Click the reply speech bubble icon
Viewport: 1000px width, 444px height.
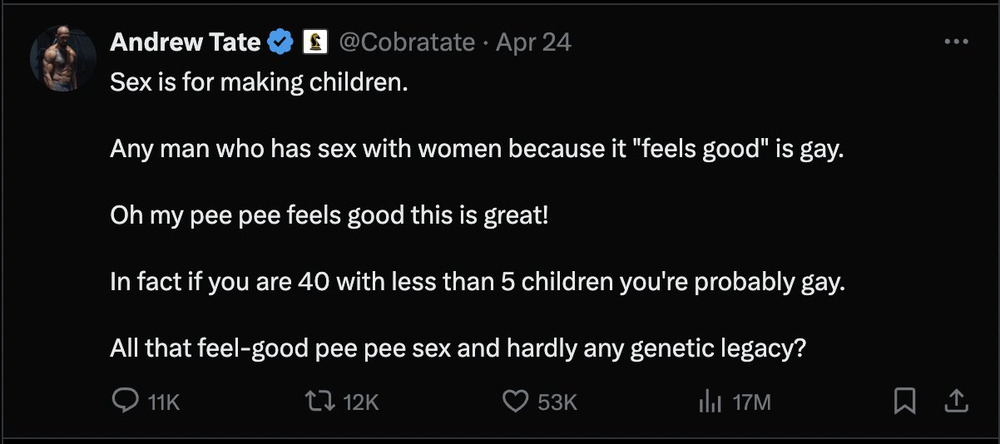(124, 402)
